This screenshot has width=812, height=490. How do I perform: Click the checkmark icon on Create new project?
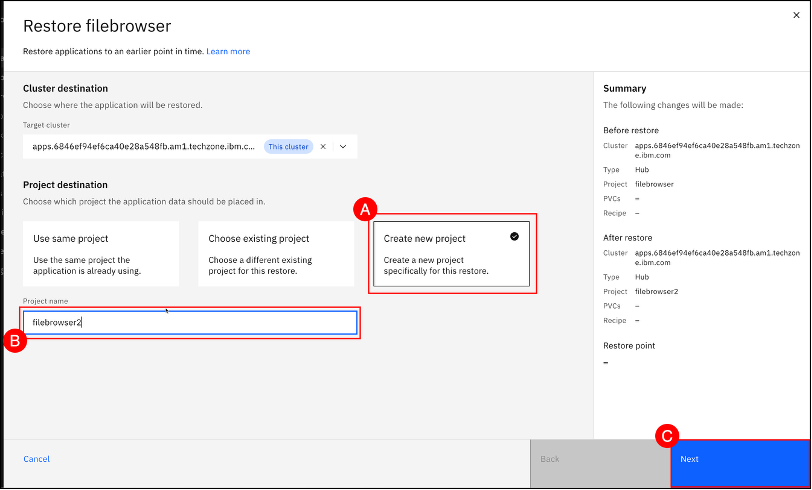pos(514,237)
